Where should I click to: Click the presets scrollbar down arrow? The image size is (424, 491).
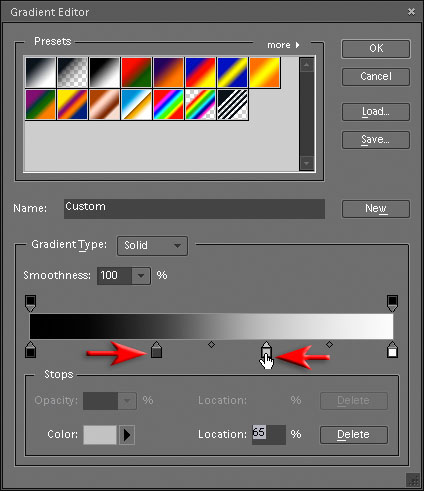tap(307, 163)
